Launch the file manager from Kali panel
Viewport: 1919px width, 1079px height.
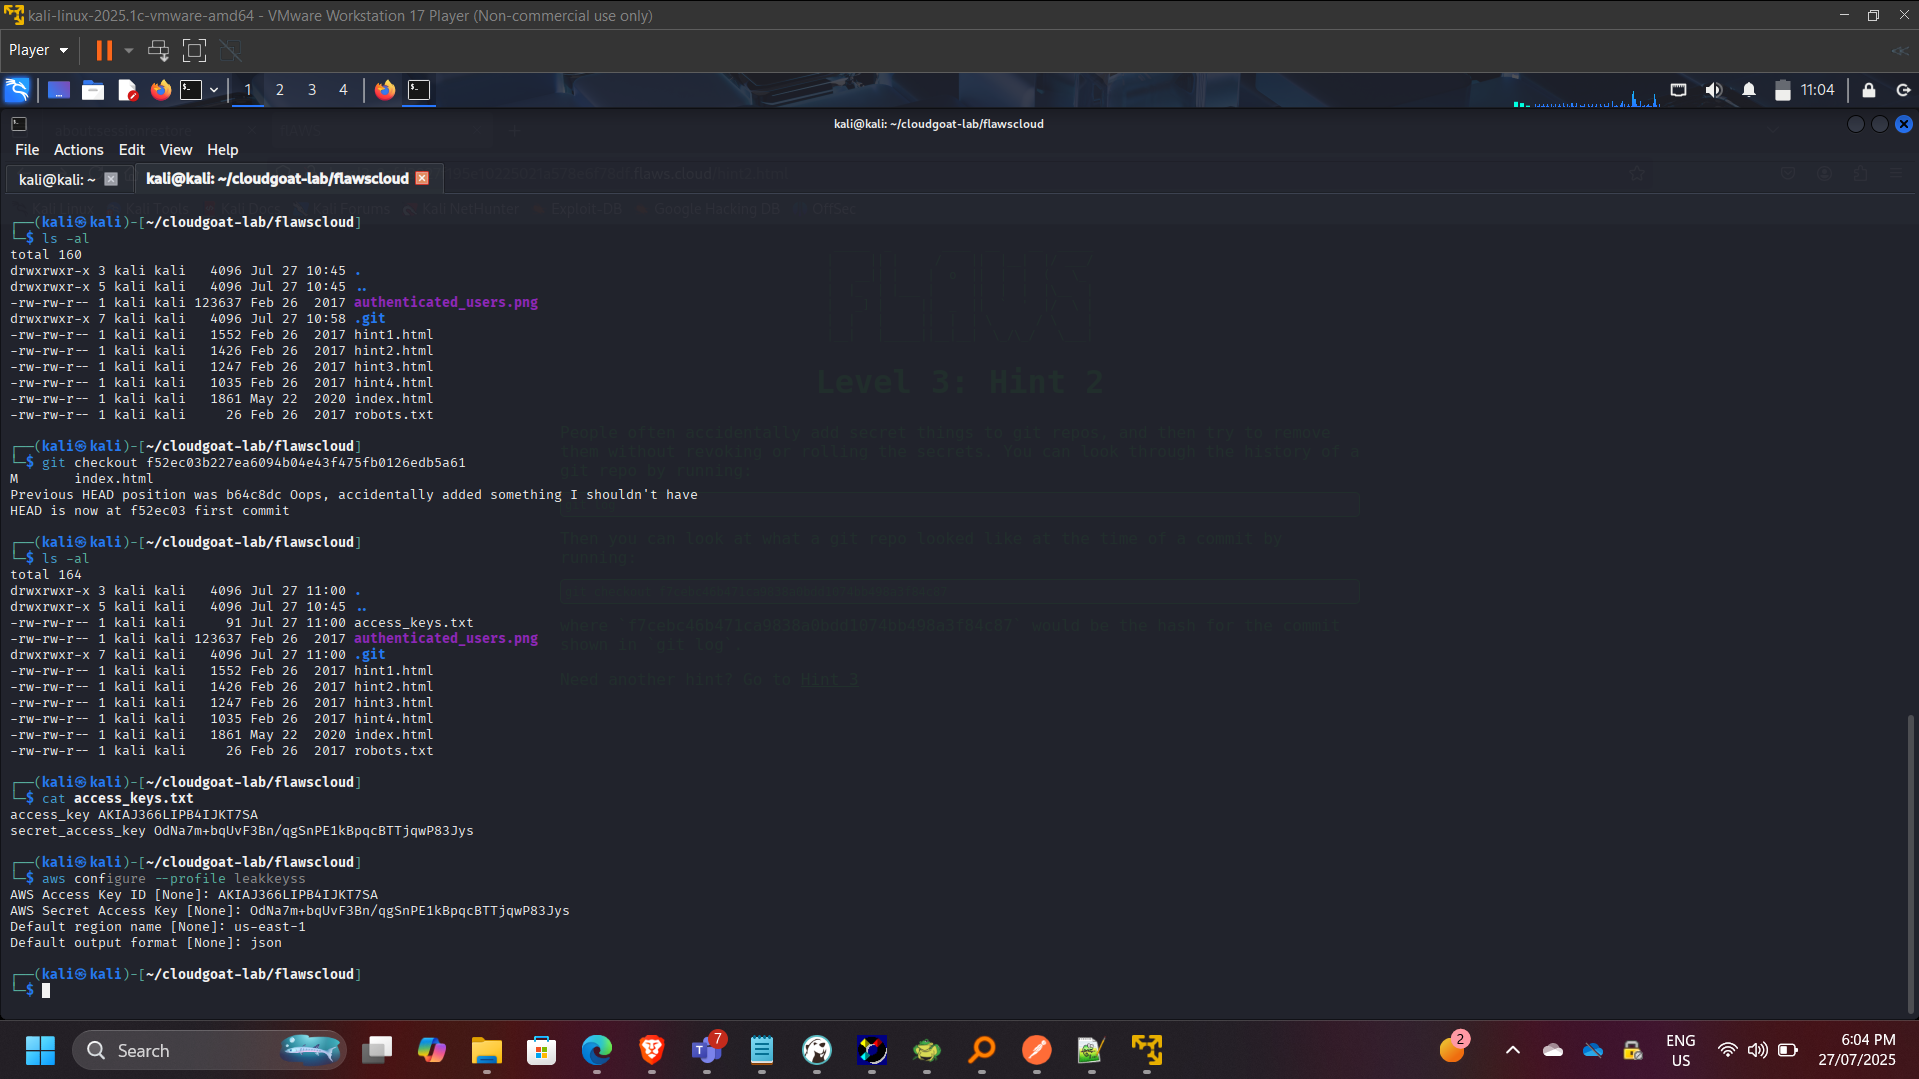(x=93, y=90)
